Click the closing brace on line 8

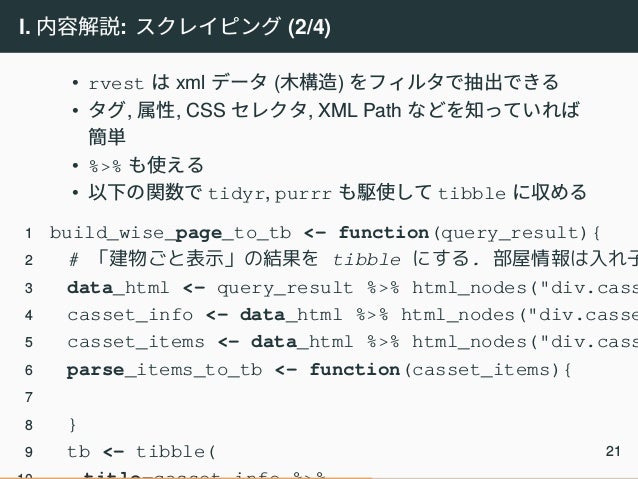[x=72, y=424]
